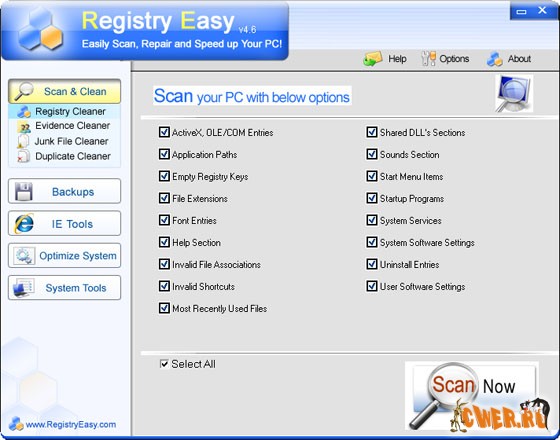Image resolution: width=560 pixels, height=440 pixels.
Task: Toggle Shared DLL's Sections checkbox
Action: [x=372, y=132]
